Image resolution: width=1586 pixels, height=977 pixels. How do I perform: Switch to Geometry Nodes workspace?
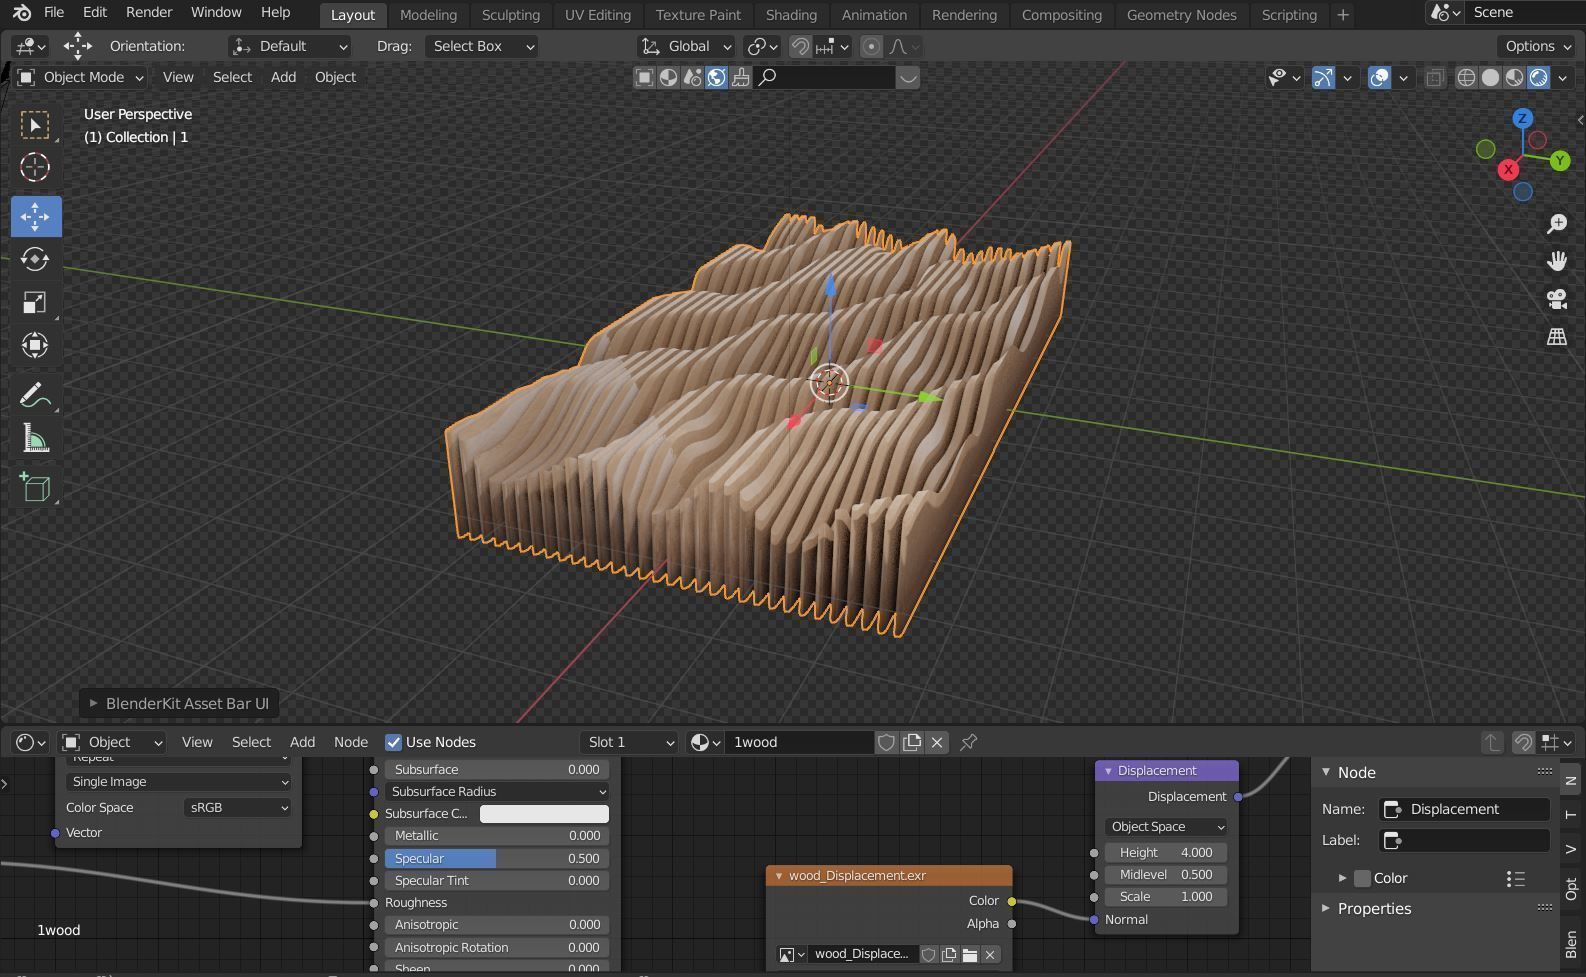pyautogui.click(x=1181, y=15)
